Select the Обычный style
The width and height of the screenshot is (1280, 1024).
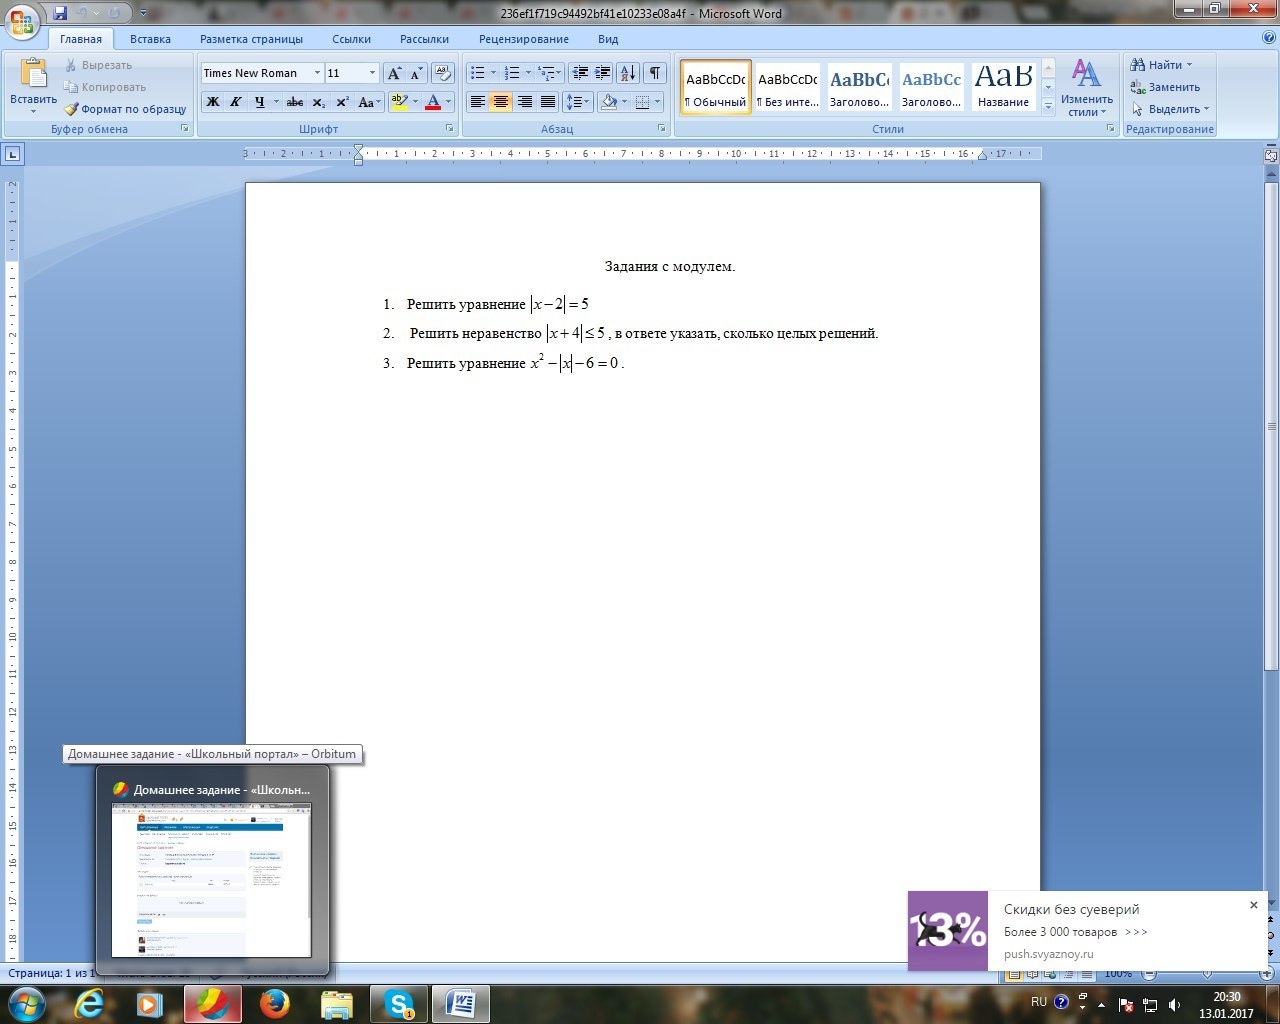(716, 87)
